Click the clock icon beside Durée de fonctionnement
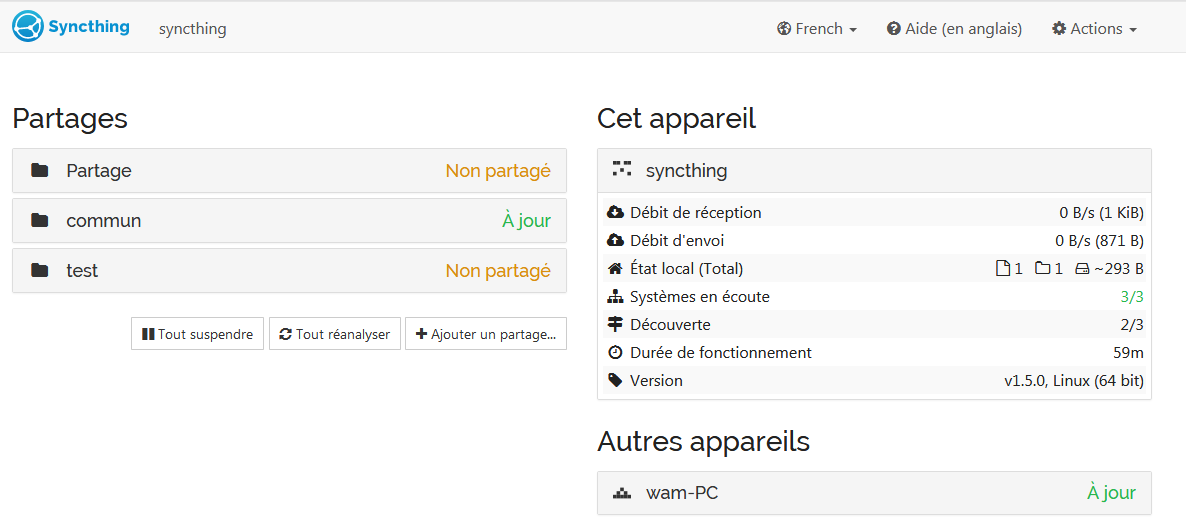The image size is (1186, 527). coord(616,353)
